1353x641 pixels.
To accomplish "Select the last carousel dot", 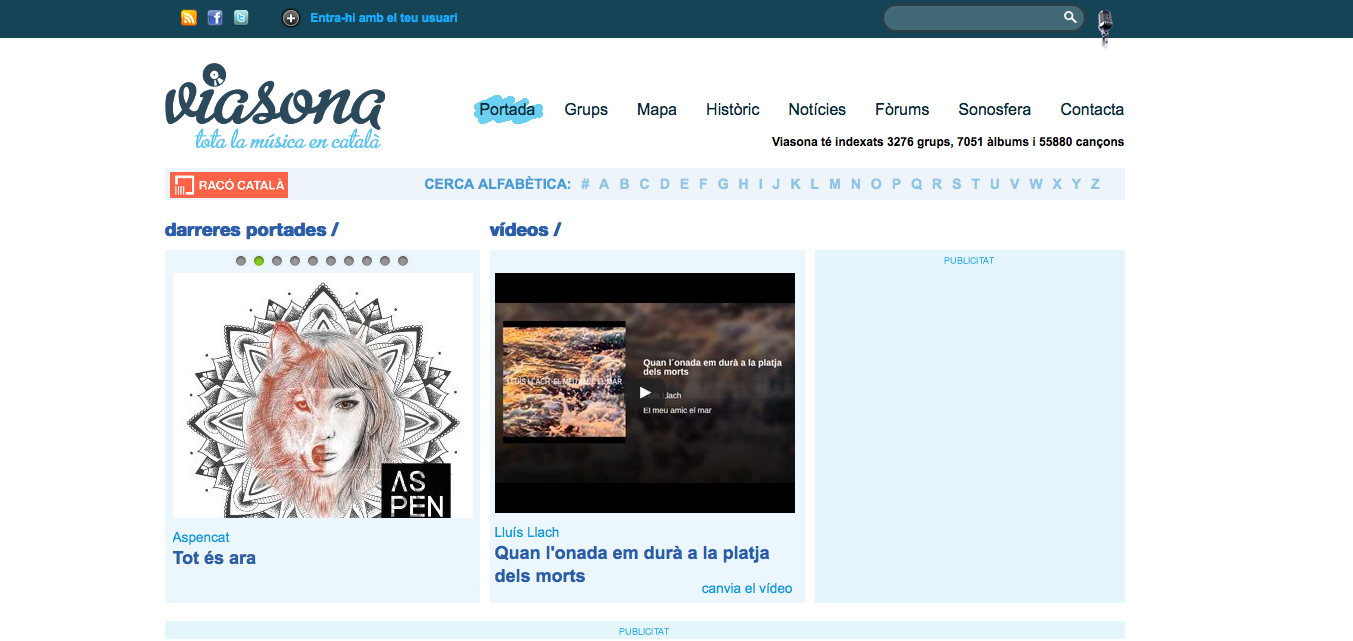I will click(x=403, y=261).
